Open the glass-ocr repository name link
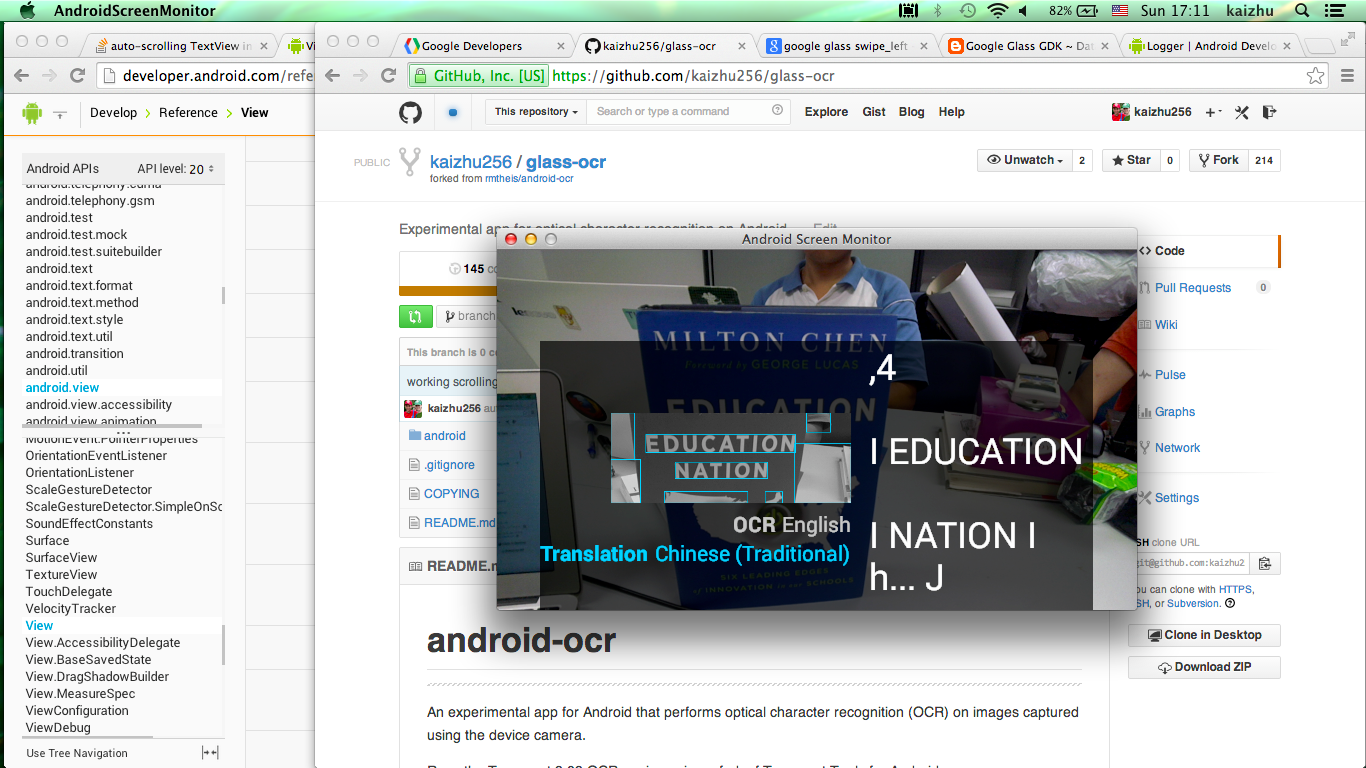The height and width of the screenshot is (768, 1366). click(x=566, y=161)
